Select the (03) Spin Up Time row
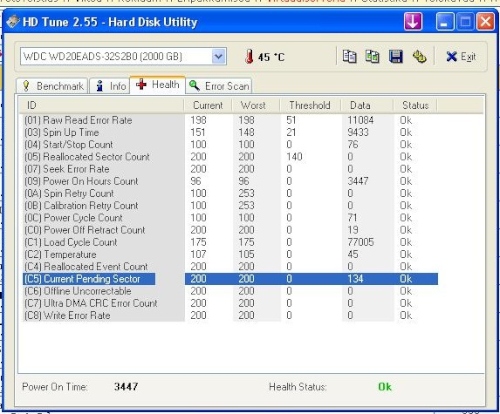This screenshot has width=500, height=414. (230, 132)
